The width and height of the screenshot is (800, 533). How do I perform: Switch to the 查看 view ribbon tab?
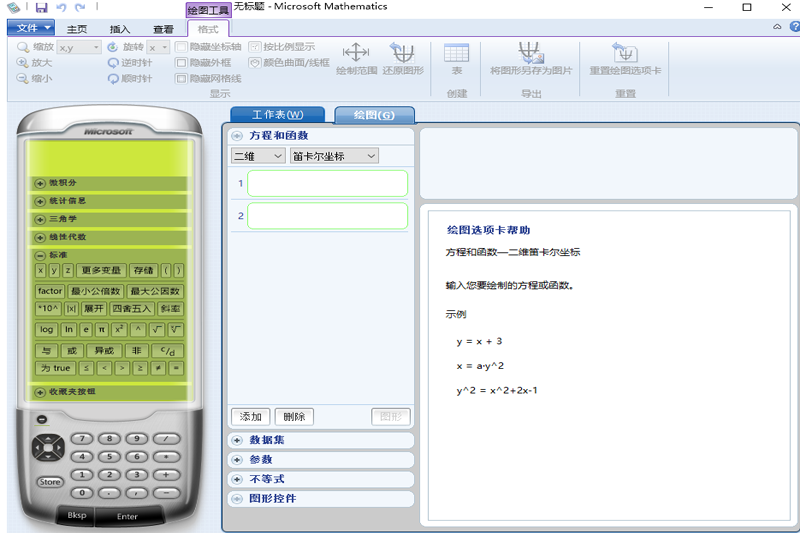click(x=163, y=29)
